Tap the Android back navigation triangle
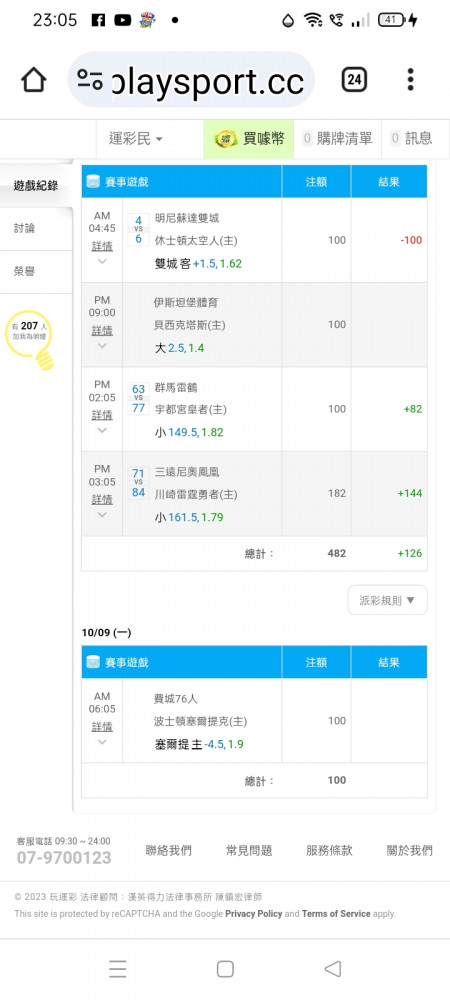450x1000 pixels. tap(332, 969)
